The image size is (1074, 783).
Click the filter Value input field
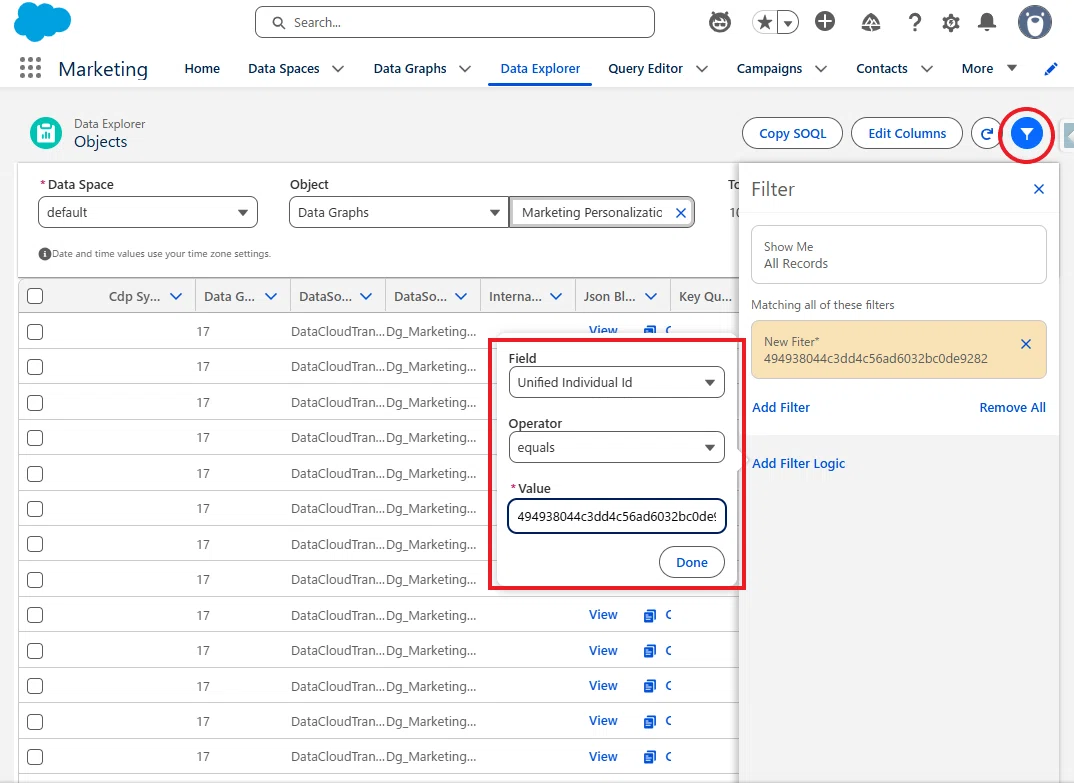pos(616,516)
